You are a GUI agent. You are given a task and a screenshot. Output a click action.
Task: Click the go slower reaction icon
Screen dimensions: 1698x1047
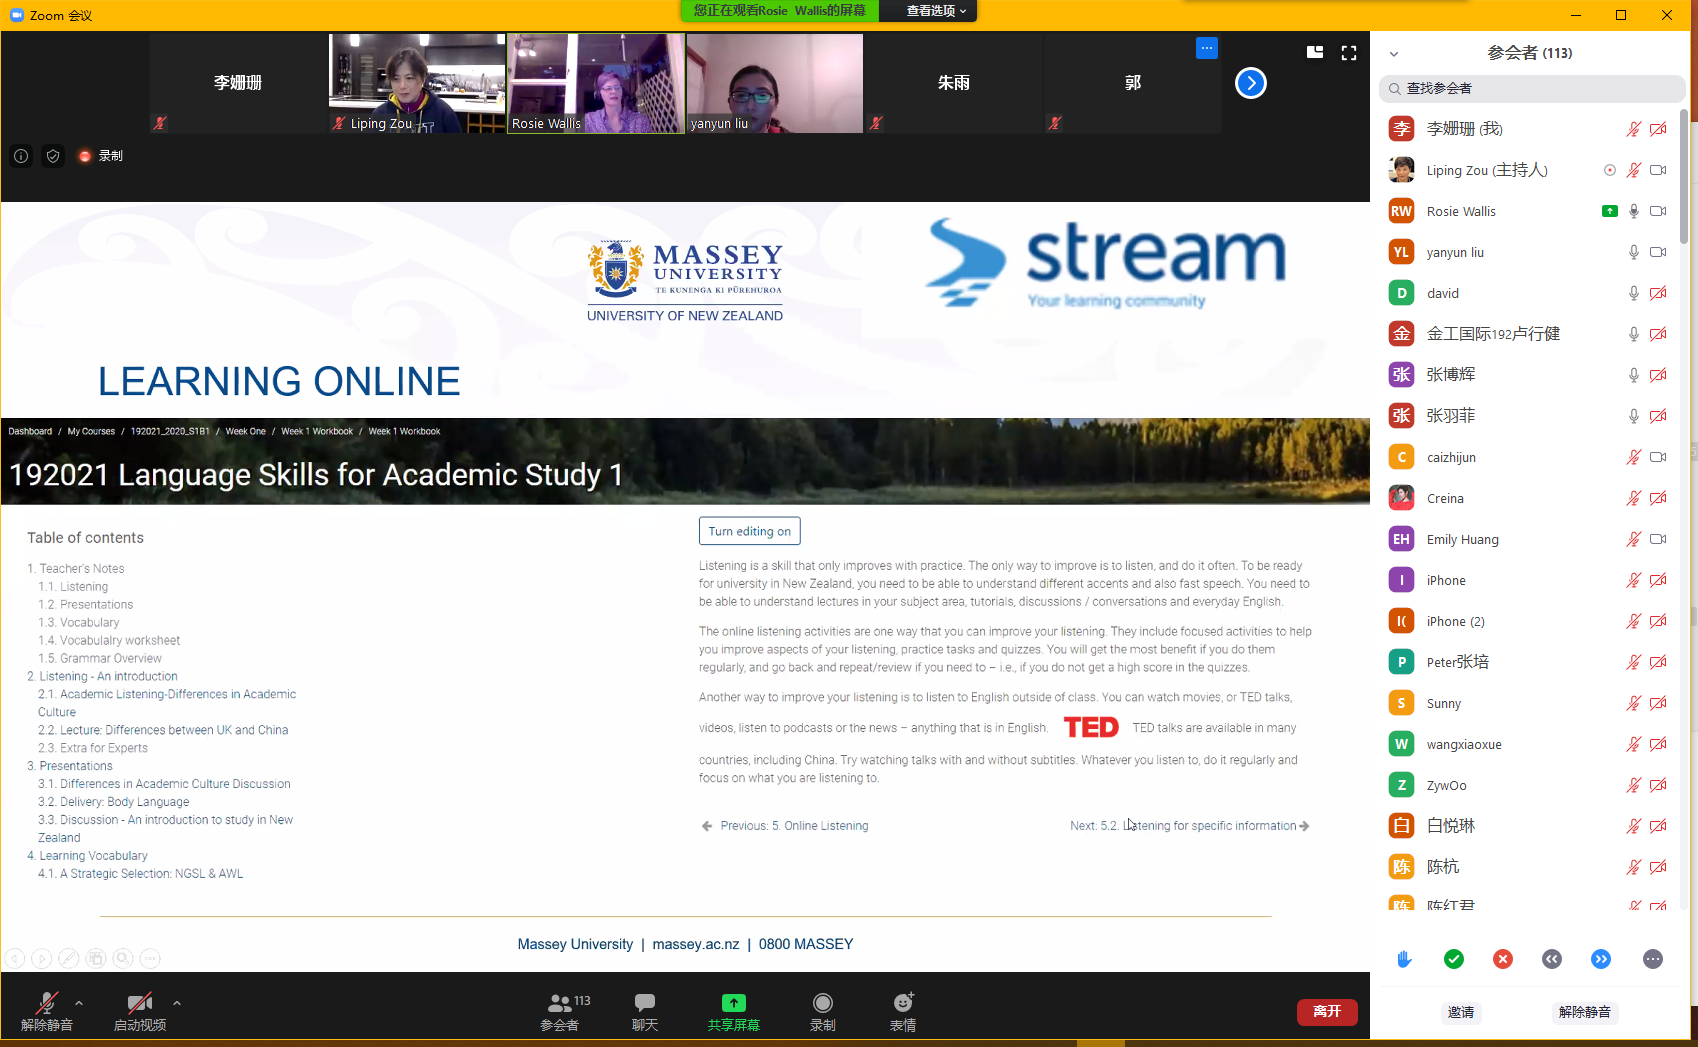pyautogui.click(x=1552, y=959)
